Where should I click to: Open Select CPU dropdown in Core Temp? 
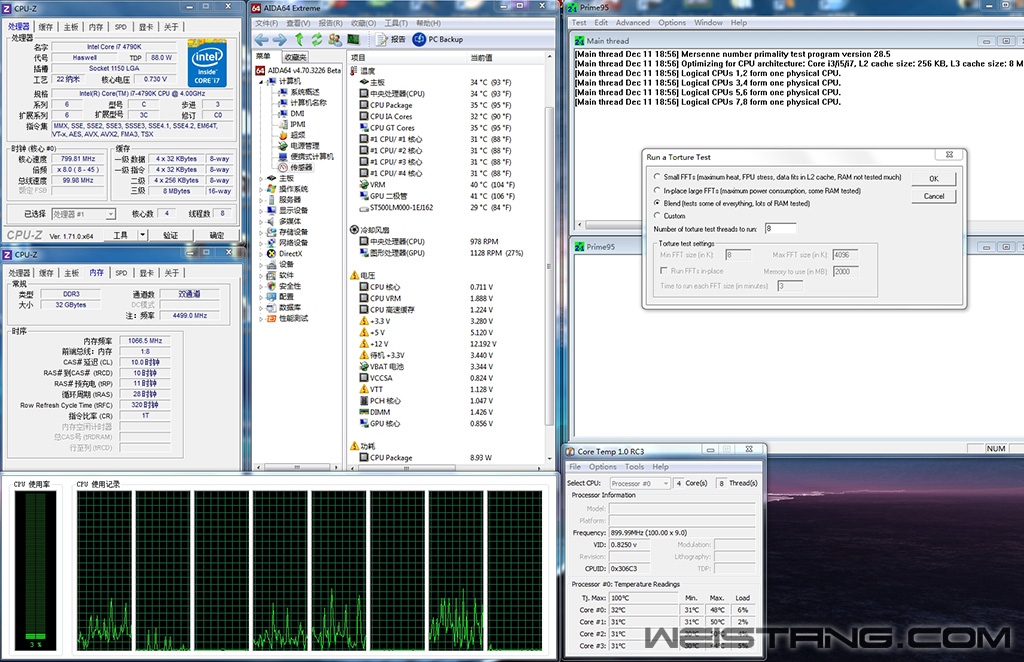[639, 483]
